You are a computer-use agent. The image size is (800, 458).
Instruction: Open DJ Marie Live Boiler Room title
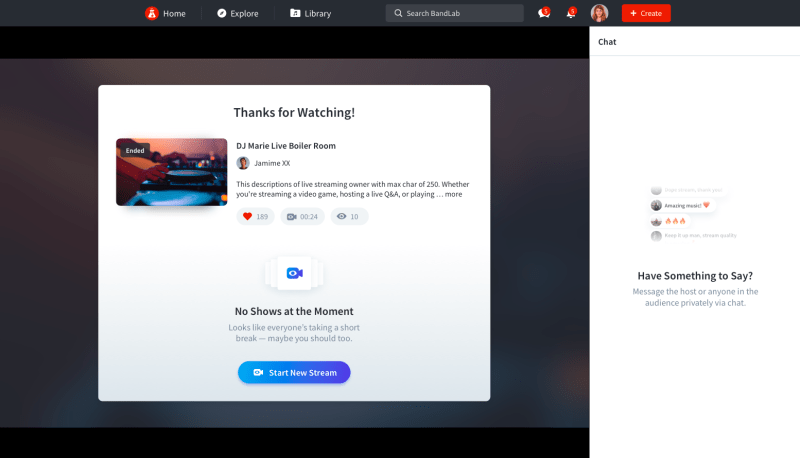pyautogui.click(x=286, y=146)
